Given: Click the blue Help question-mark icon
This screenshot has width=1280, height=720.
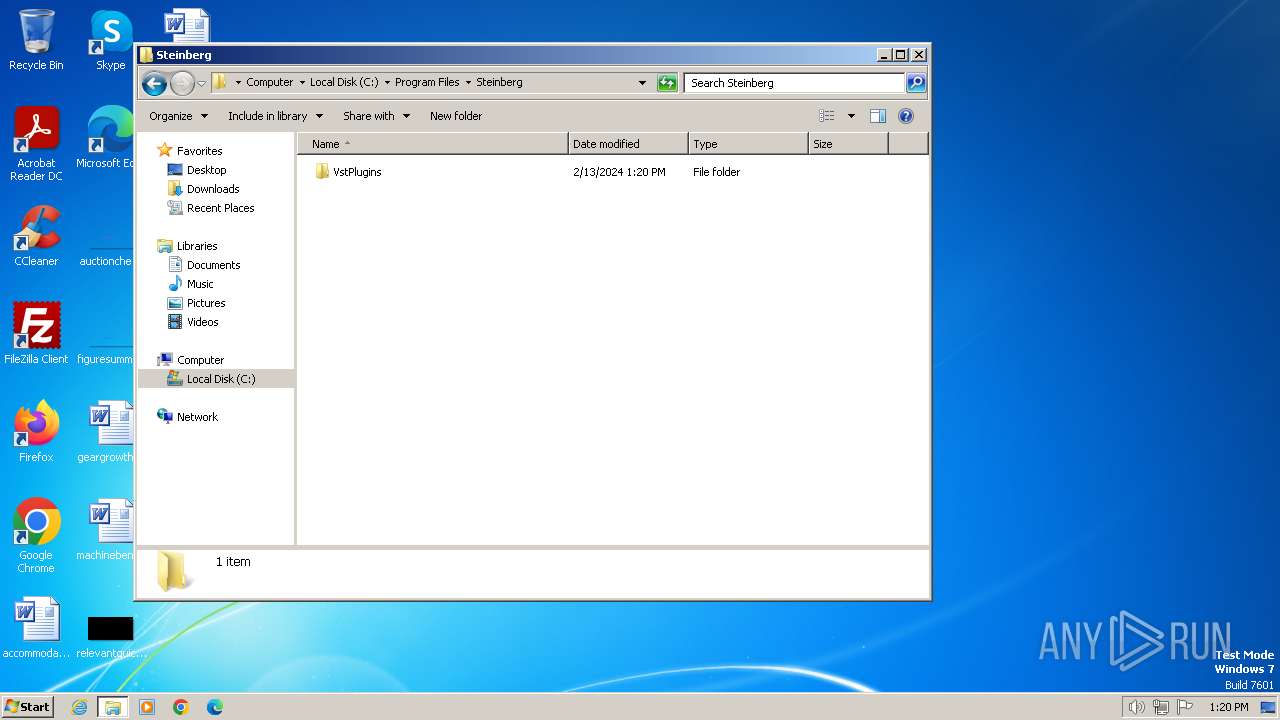Looking at the screenshot, I should click(906, 116).
